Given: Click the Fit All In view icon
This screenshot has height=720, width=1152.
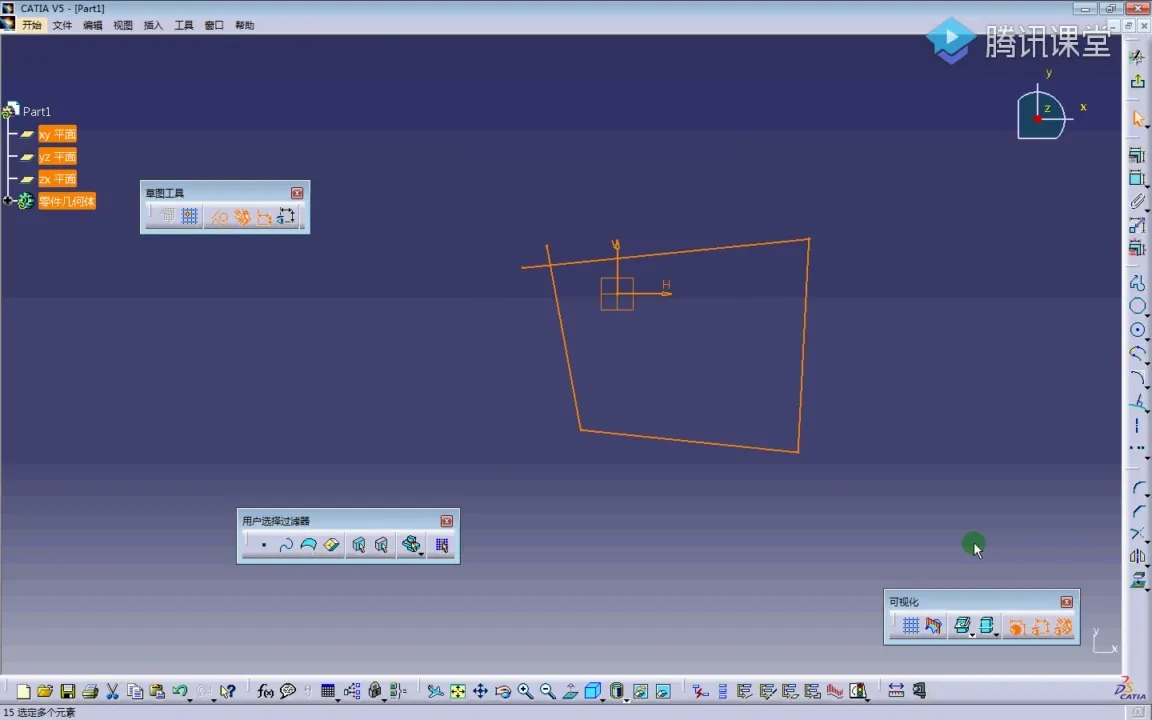Looking at the screenshot, I should pyautogui.click(x=458, y=691).
